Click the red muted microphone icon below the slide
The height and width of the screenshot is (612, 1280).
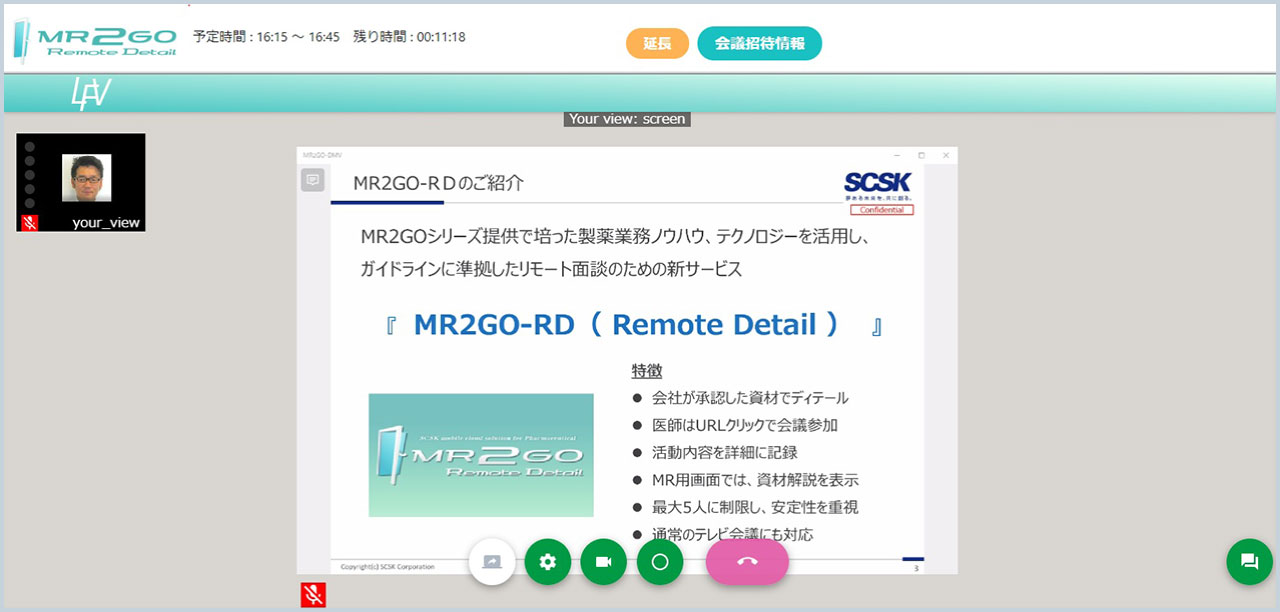pos(314,595)
